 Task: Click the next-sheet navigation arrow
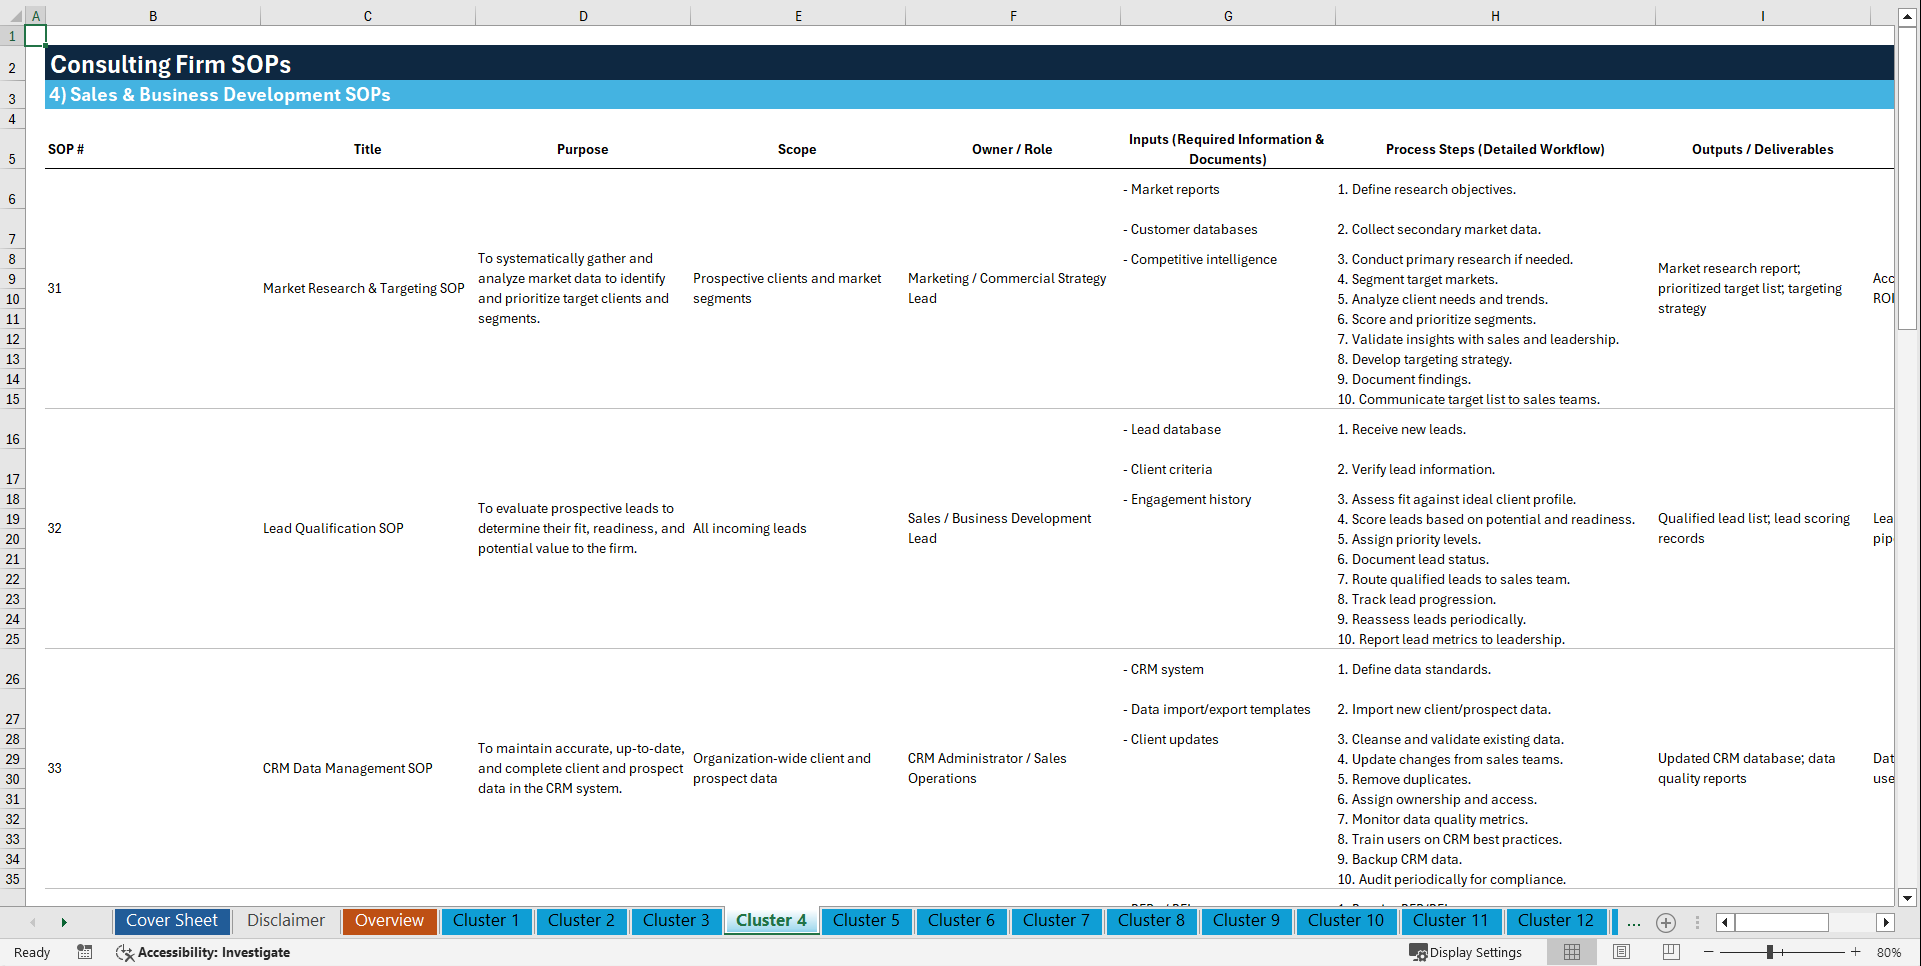point(64,921)
